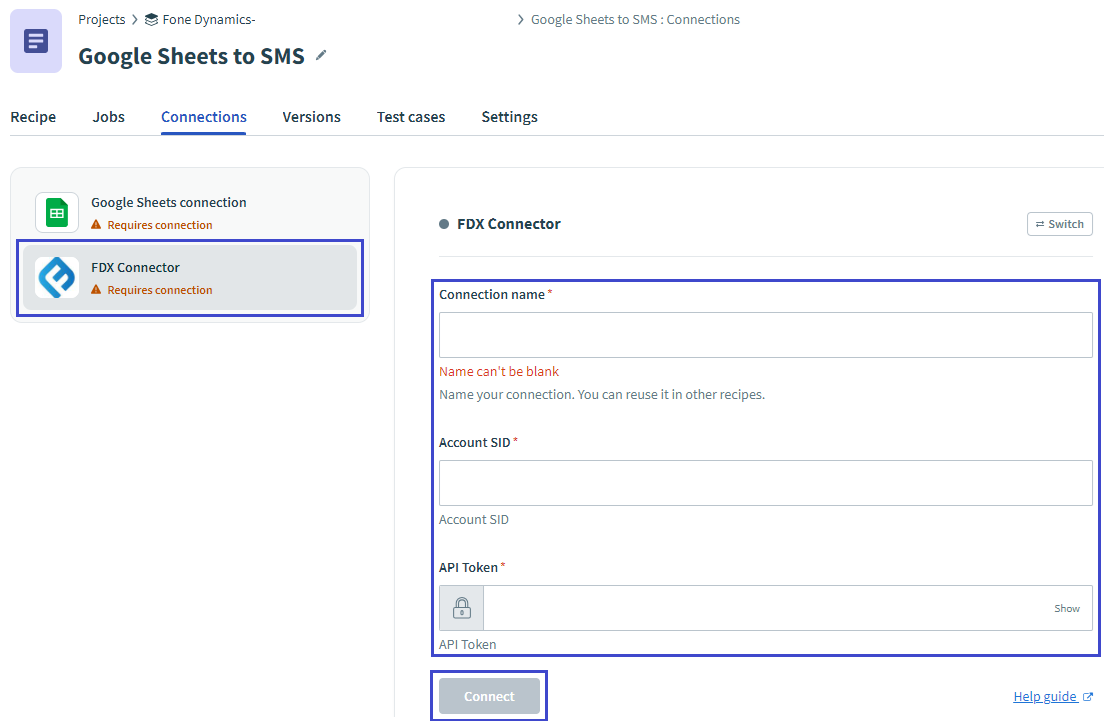This screenshot has height=721, width=1104.
Task: Click 'Requires connection' under FDX Connector
Action: [x=160, y=289]
